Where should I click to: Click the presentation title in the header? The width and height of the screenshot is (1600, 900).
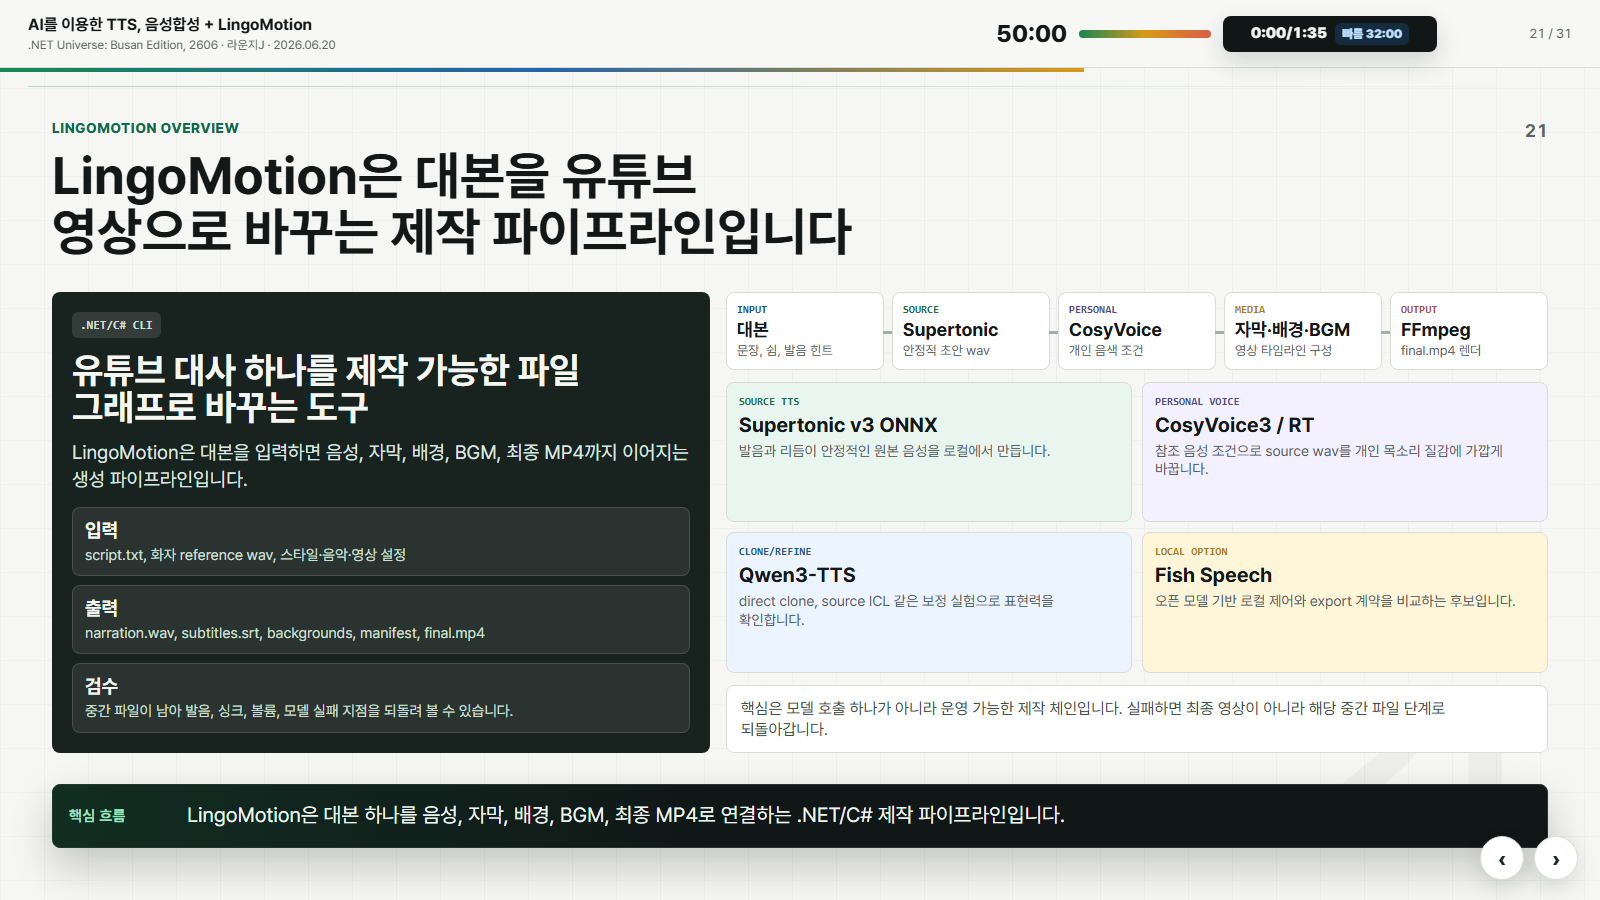point(170,24)
